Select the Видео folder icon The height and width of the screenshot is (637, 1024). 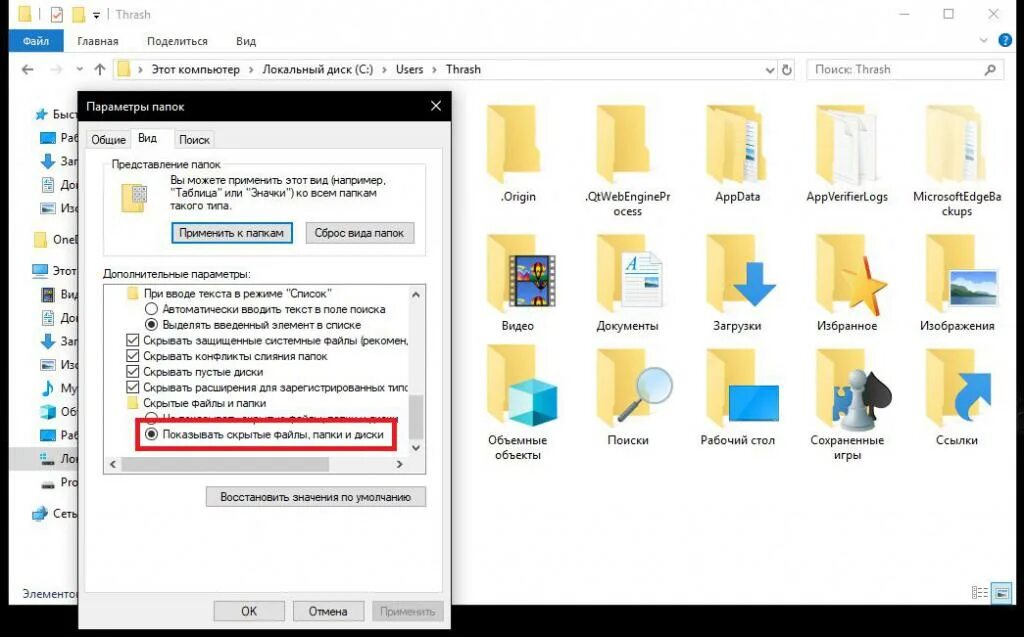tap(519, 274)
